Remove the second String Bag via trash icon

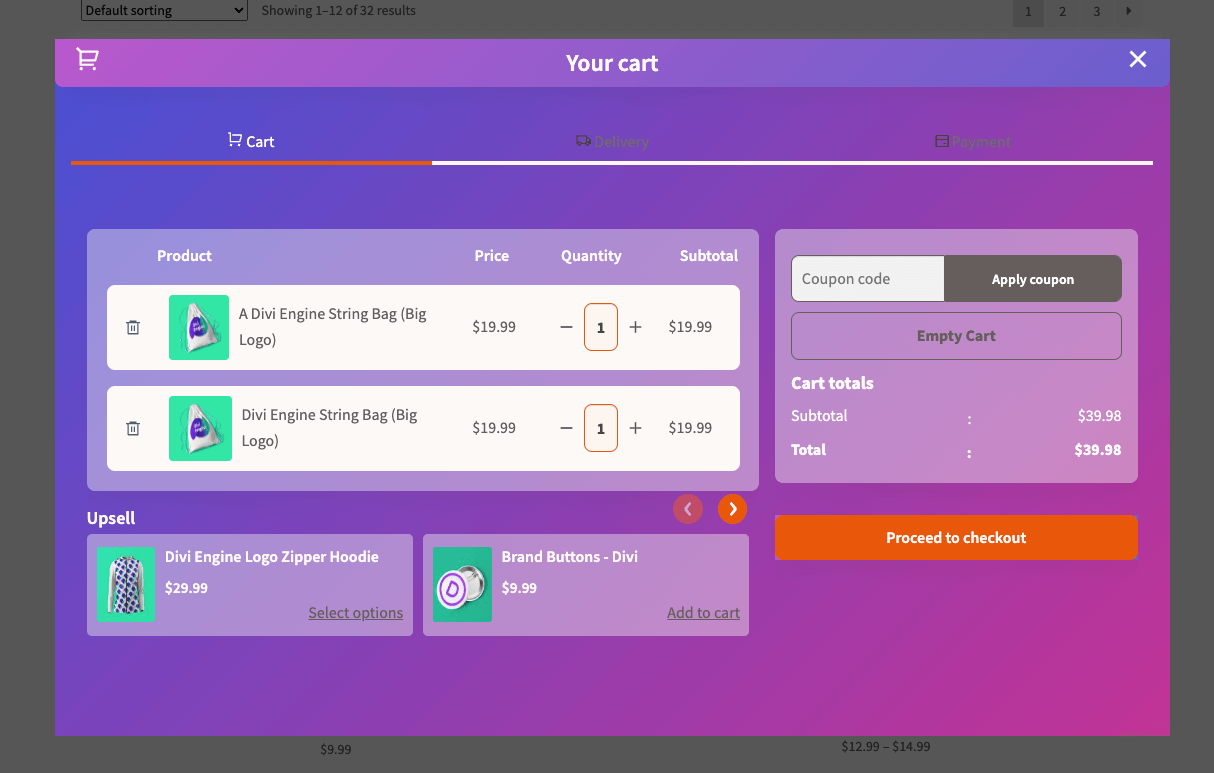click(x=133, y=429)
